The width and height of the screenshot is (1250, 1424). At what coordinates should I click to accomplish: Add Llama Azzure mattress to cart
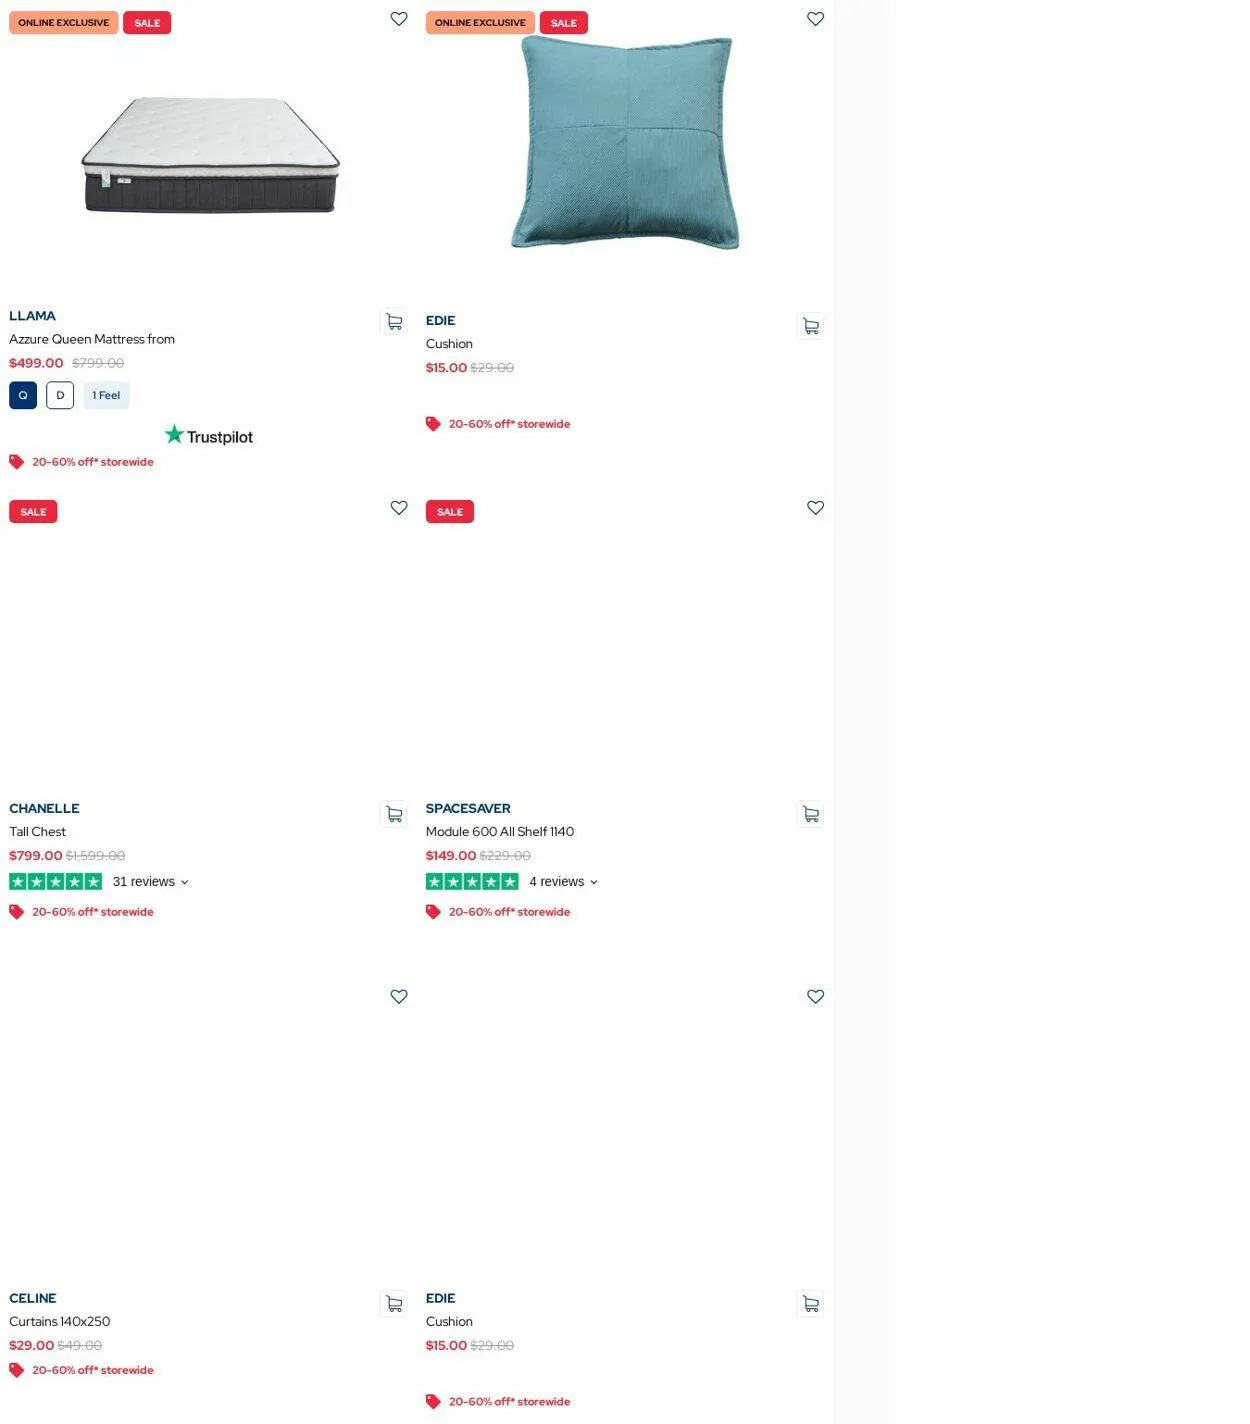coord(394,322)
